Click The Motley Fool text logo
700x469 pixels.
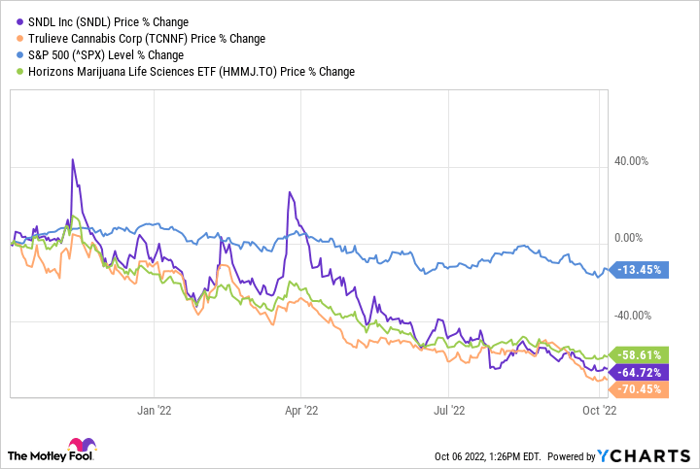pyautogui.click(x=34, y=455)
